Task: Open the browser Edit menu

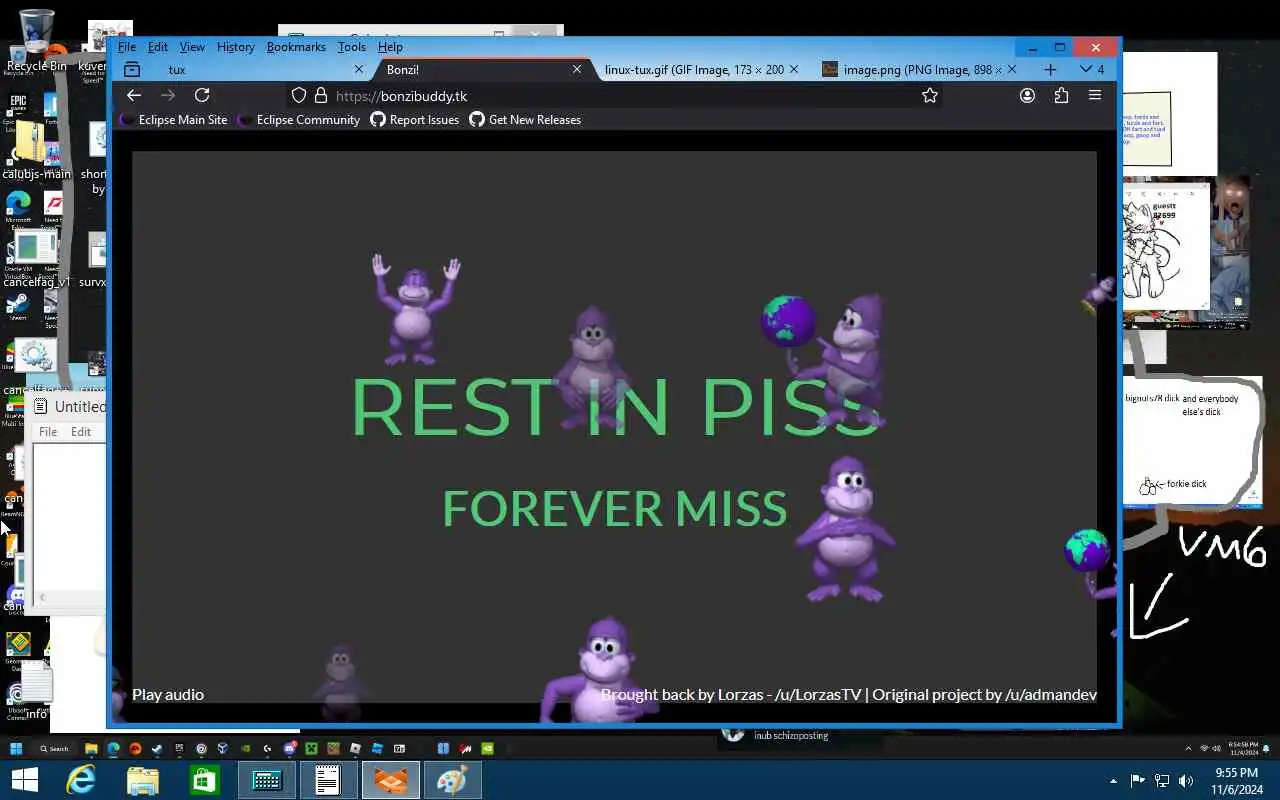Action: pos(158,47)
